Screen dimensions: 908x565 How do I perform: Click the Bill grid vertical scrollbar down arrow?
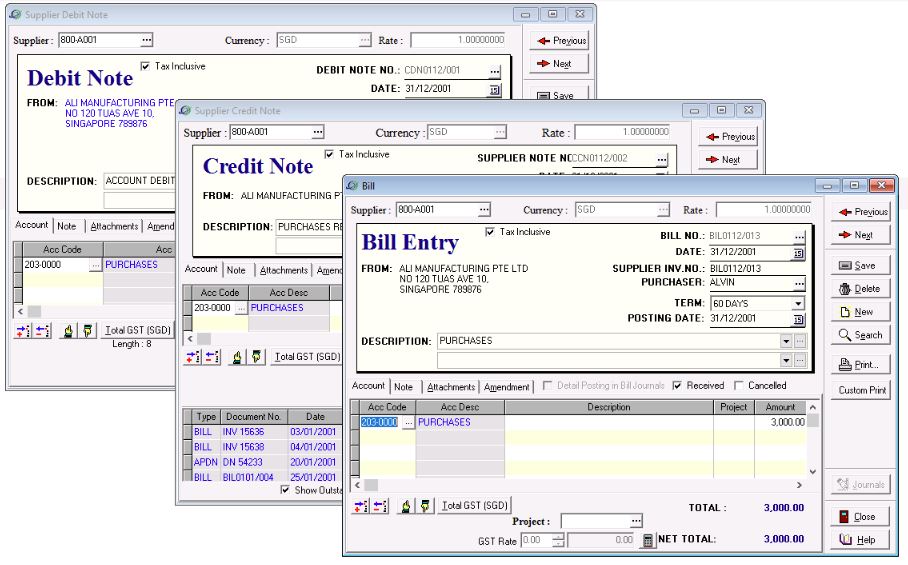point(813,472)
